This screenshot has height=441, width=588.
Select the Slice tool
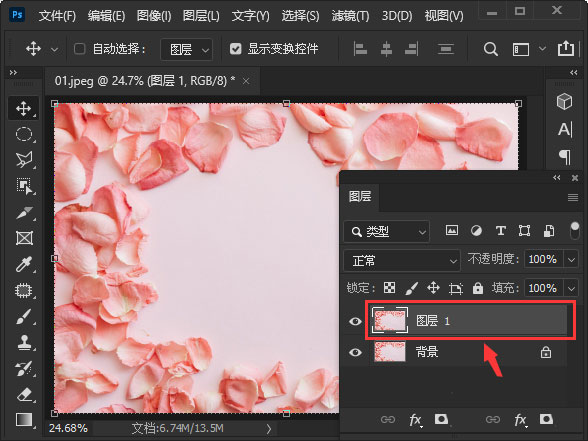click(x=24, y=212)
